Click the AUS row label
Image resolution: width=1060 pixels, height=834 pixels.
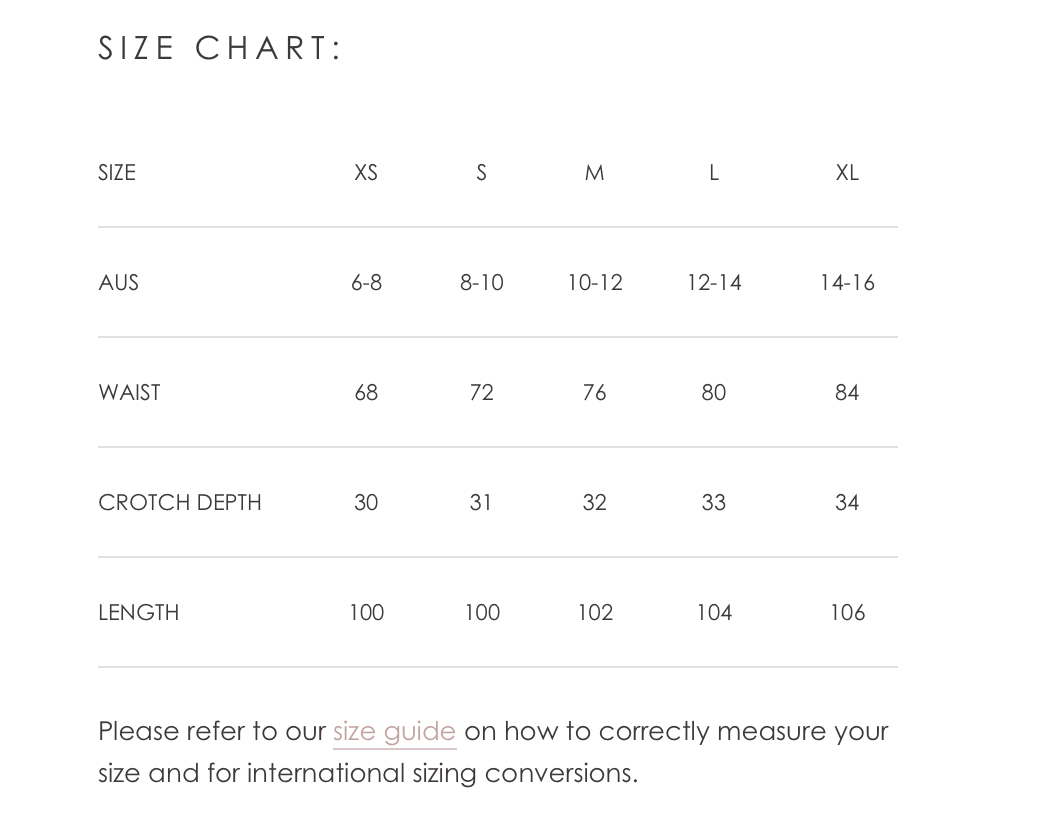118,283
